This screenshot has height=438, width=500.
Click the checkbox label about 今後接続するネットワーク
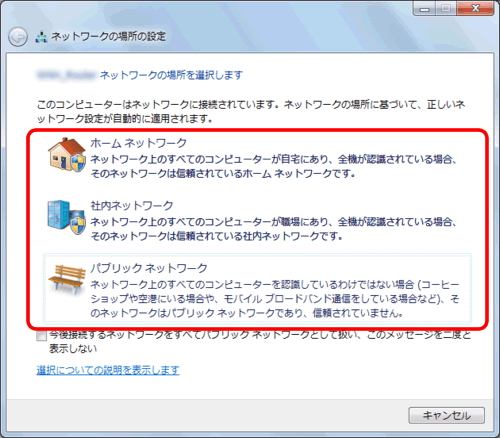pos(260,342)
